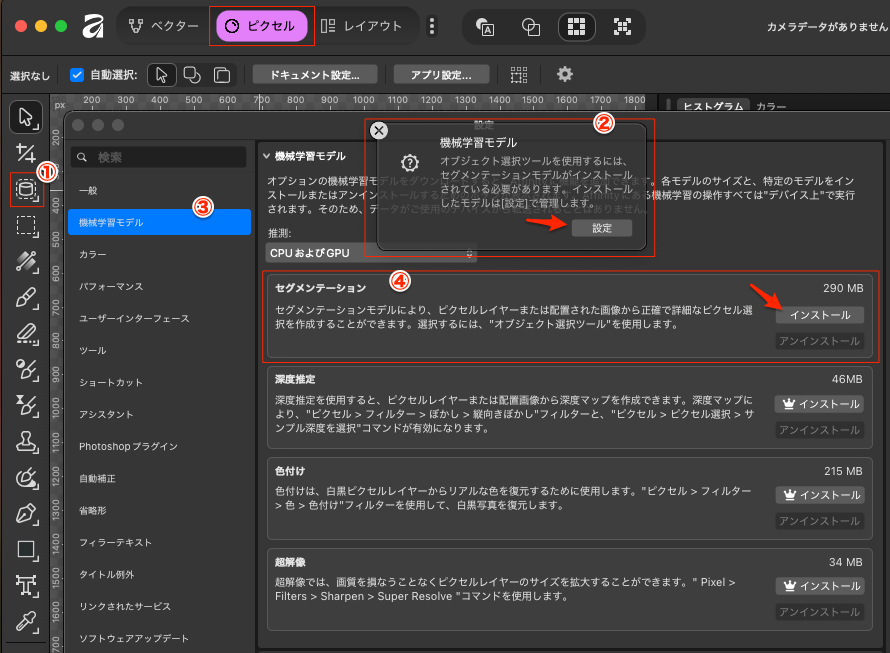Open the パフォーマンス settings category
The height and width of the screenshot is (653, 890).
(111, 286)
